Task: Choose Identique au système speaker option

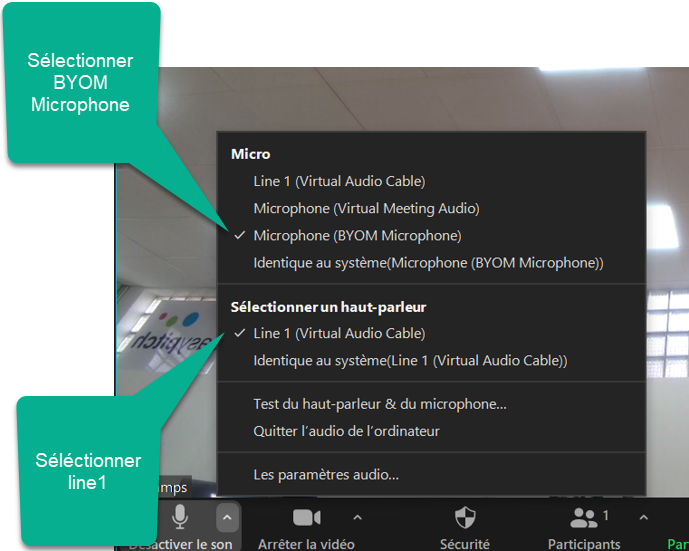Action: (x=410, y=360)
